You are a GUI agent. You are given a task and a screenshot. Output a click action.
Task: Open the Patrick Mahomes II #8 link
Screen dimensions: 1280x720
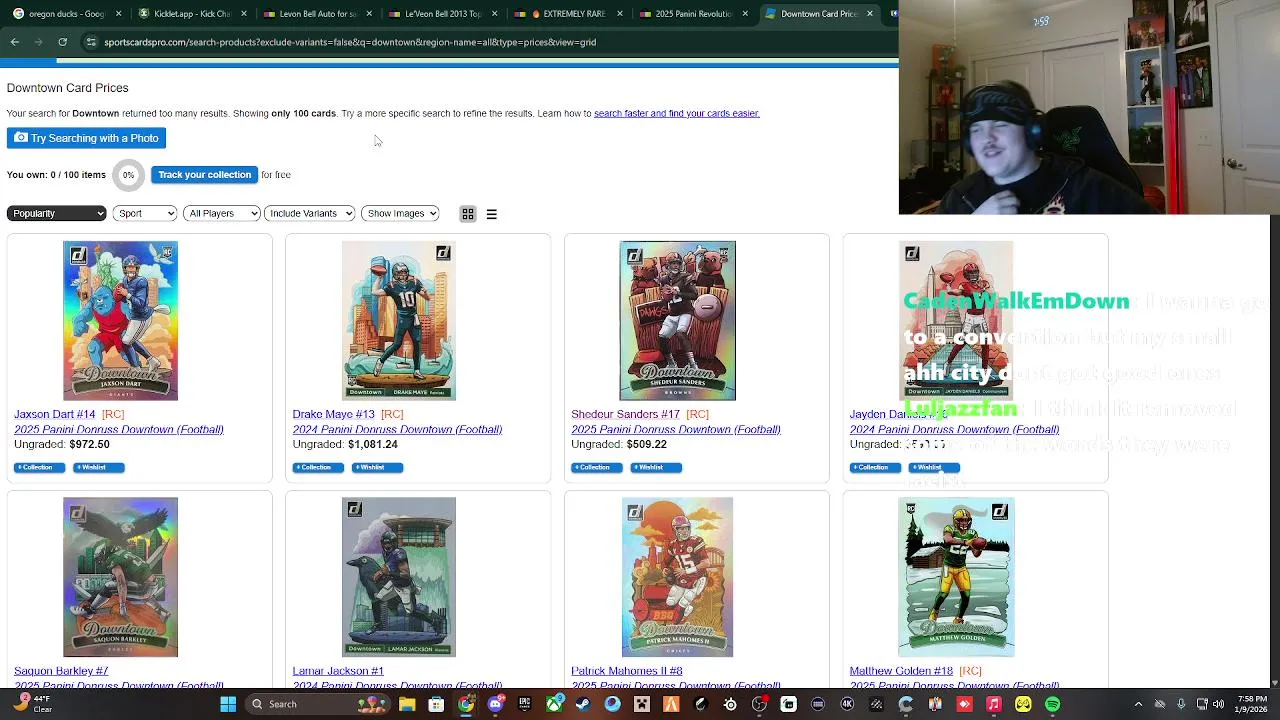click(627, 671)
